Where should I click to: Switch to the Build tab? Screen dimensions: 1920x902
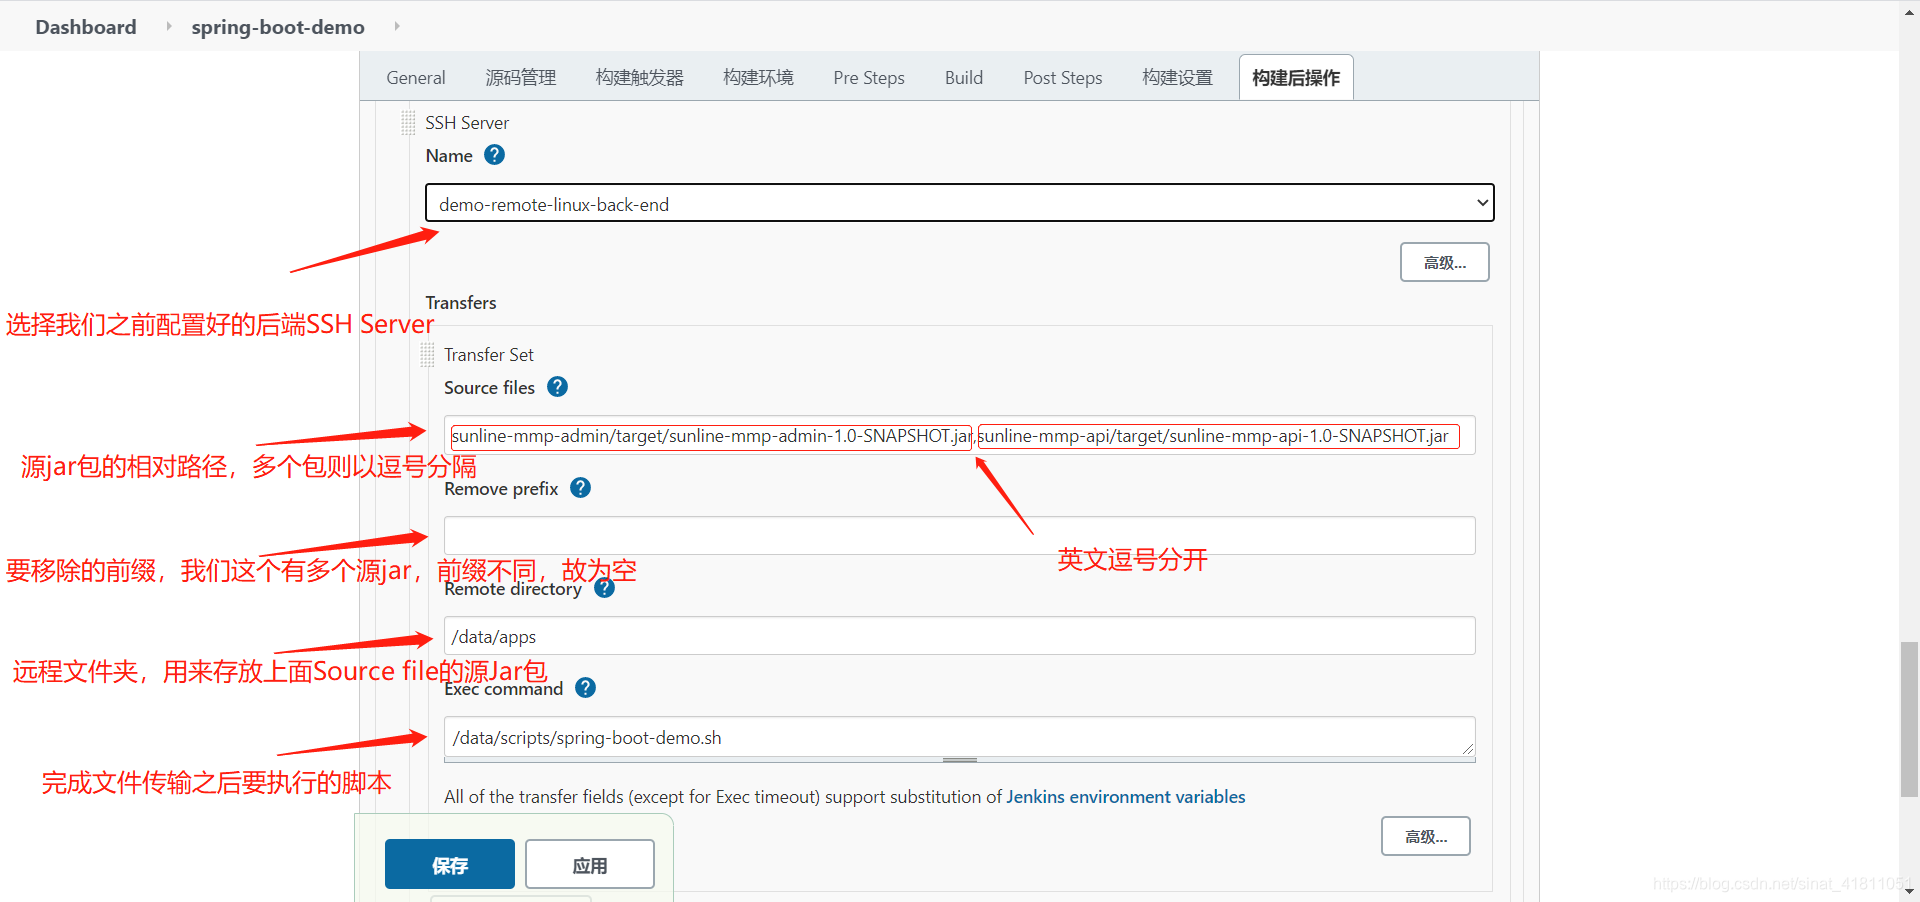964,78
